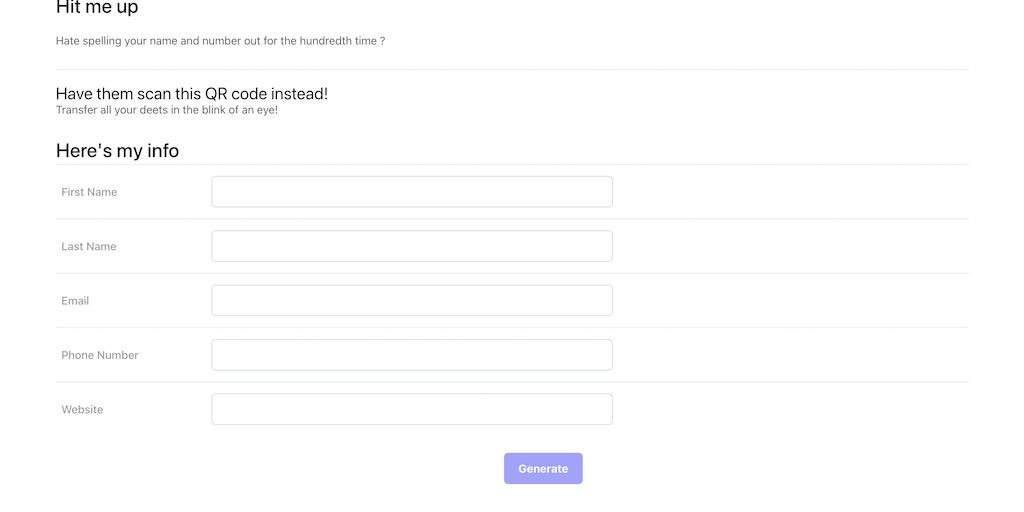1024x512 pixels.
Task: Focus the Last Name text box
Action: click(x=411, y=246)
